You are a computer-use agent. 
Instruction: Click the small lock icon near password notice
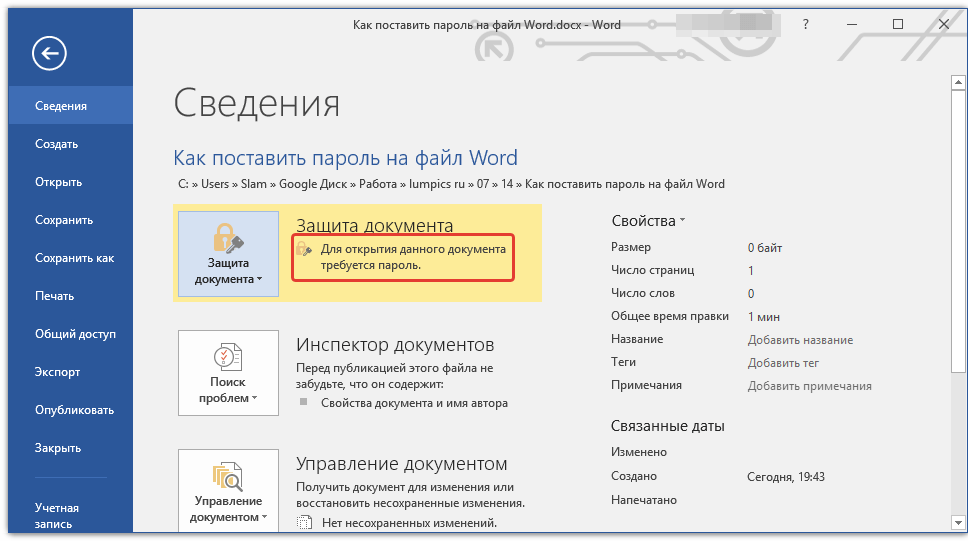(x=305, y=248)
